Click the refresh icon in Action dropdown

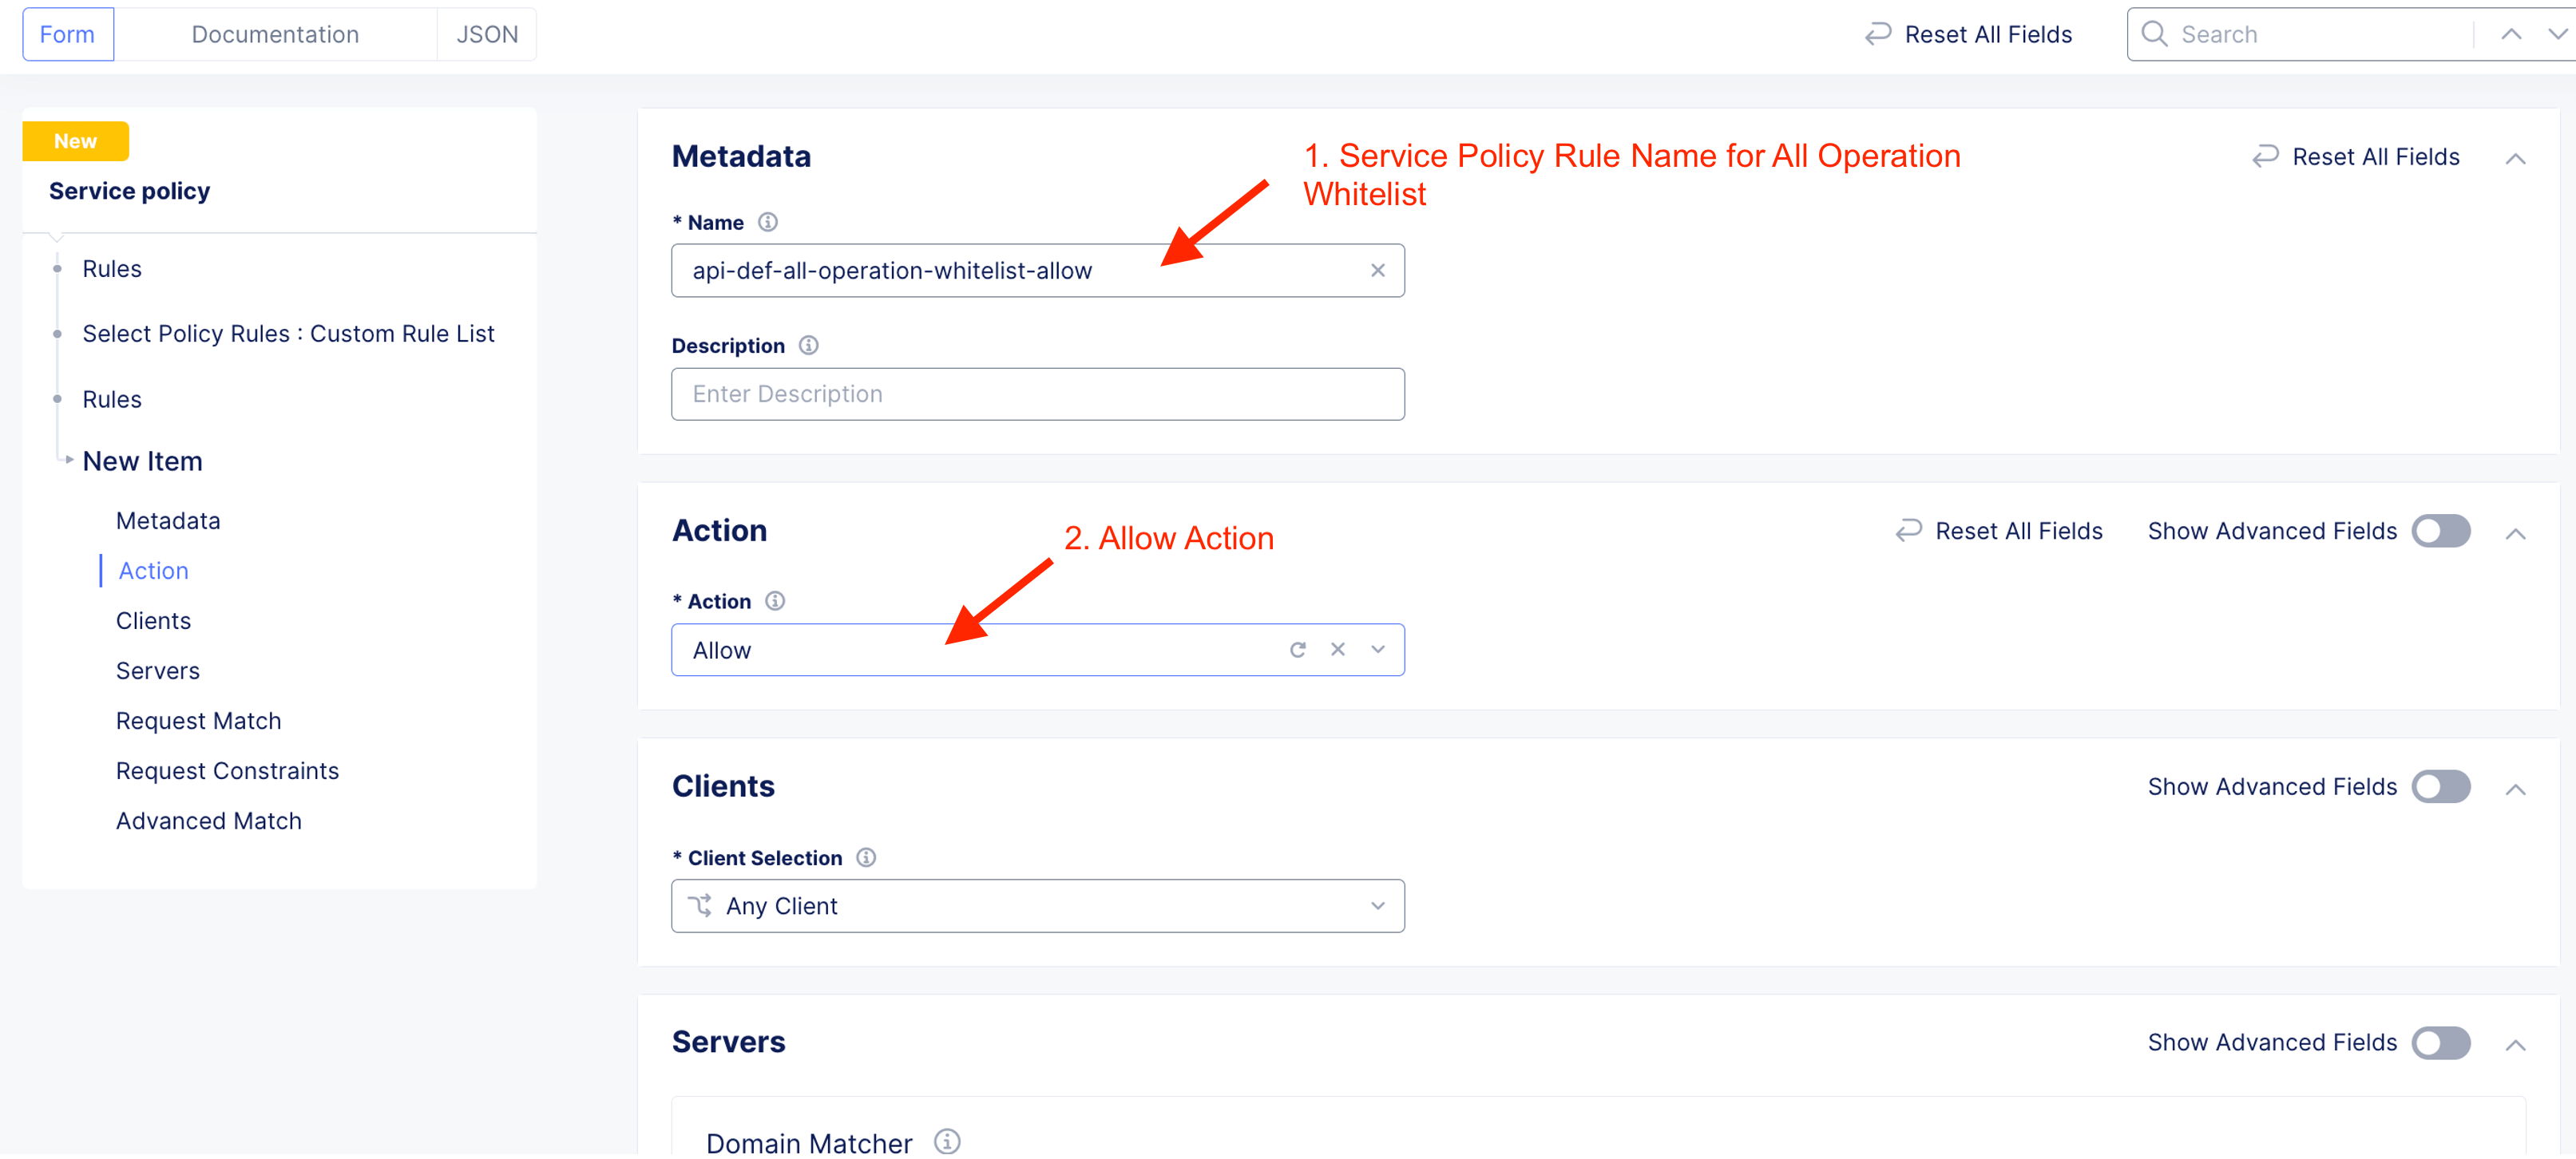[1297, 650]
